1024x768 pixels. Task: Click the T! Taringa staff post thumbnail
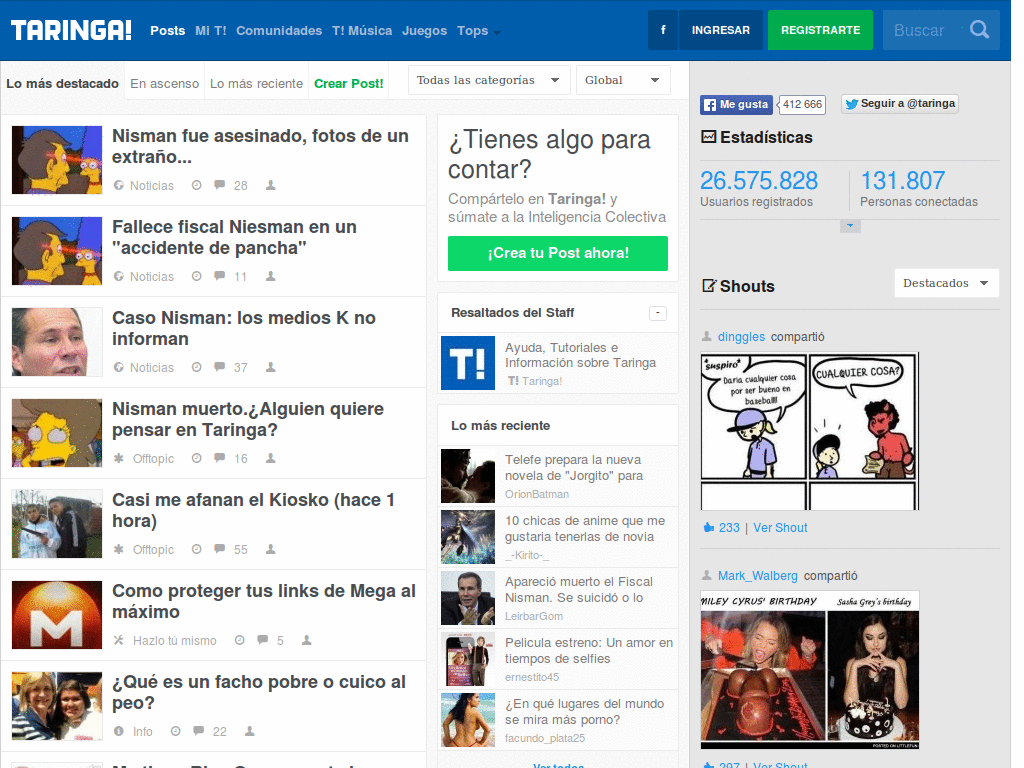coord(468,362)
